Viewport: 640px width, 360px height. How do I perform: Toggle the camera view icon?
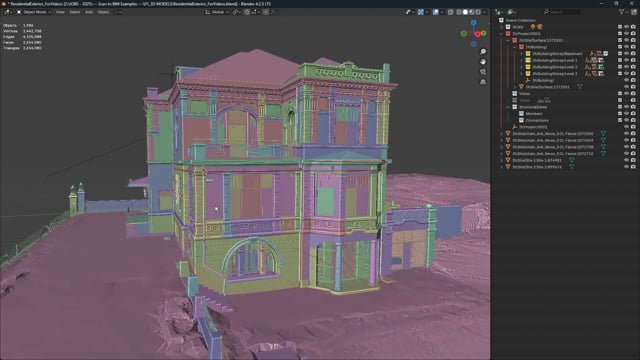click(483, 72)
